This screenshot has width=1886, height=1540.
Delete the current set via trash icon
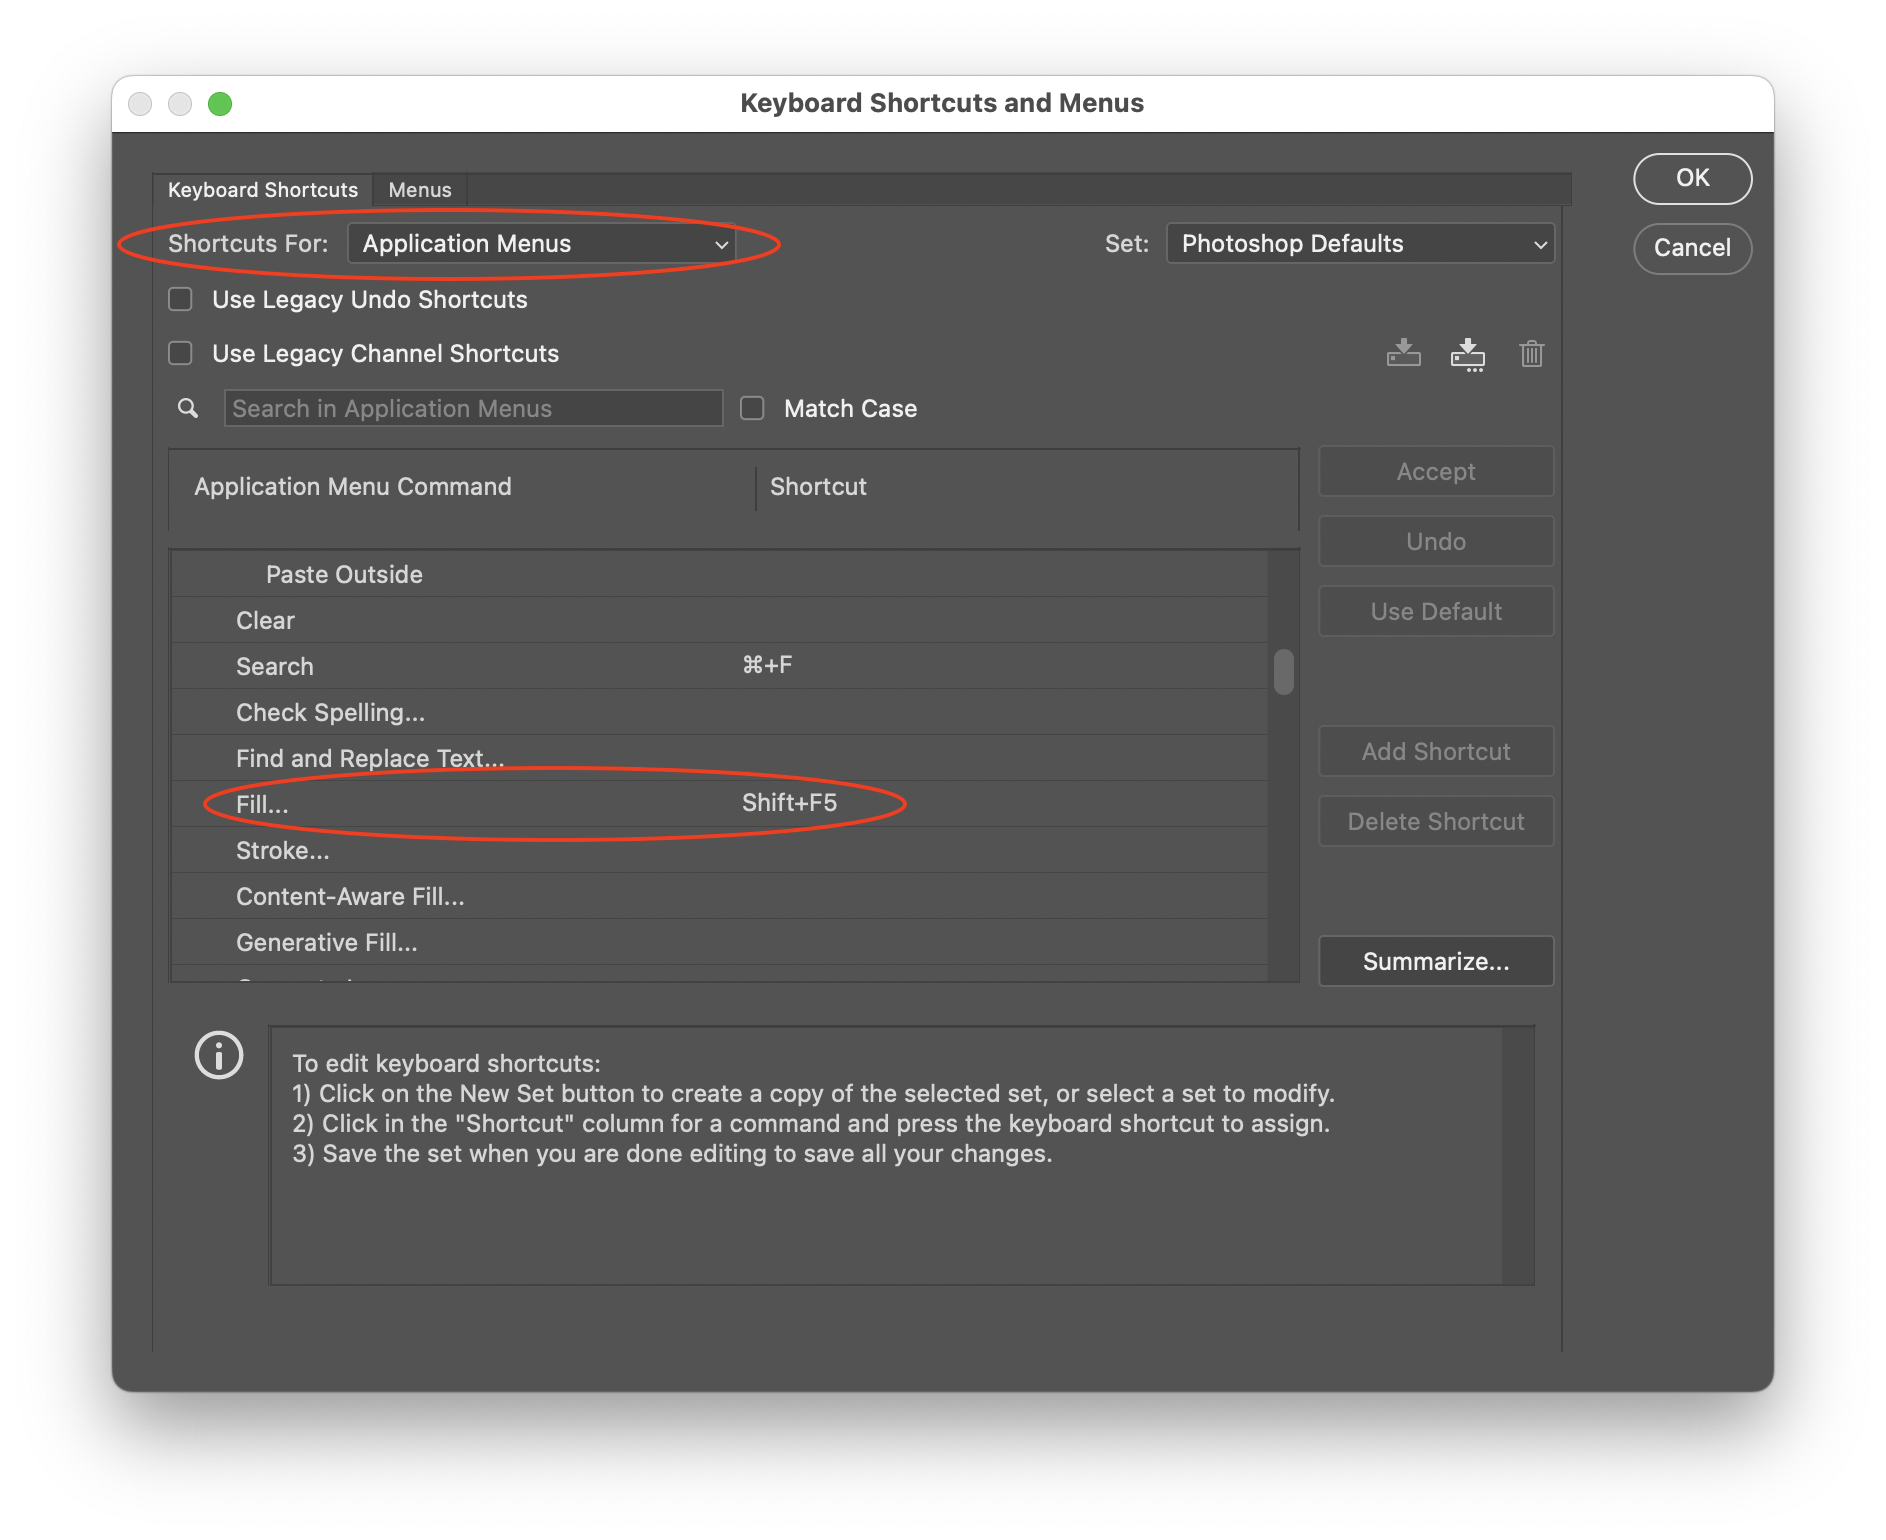pyautogui.click(x=1533, y=353)
